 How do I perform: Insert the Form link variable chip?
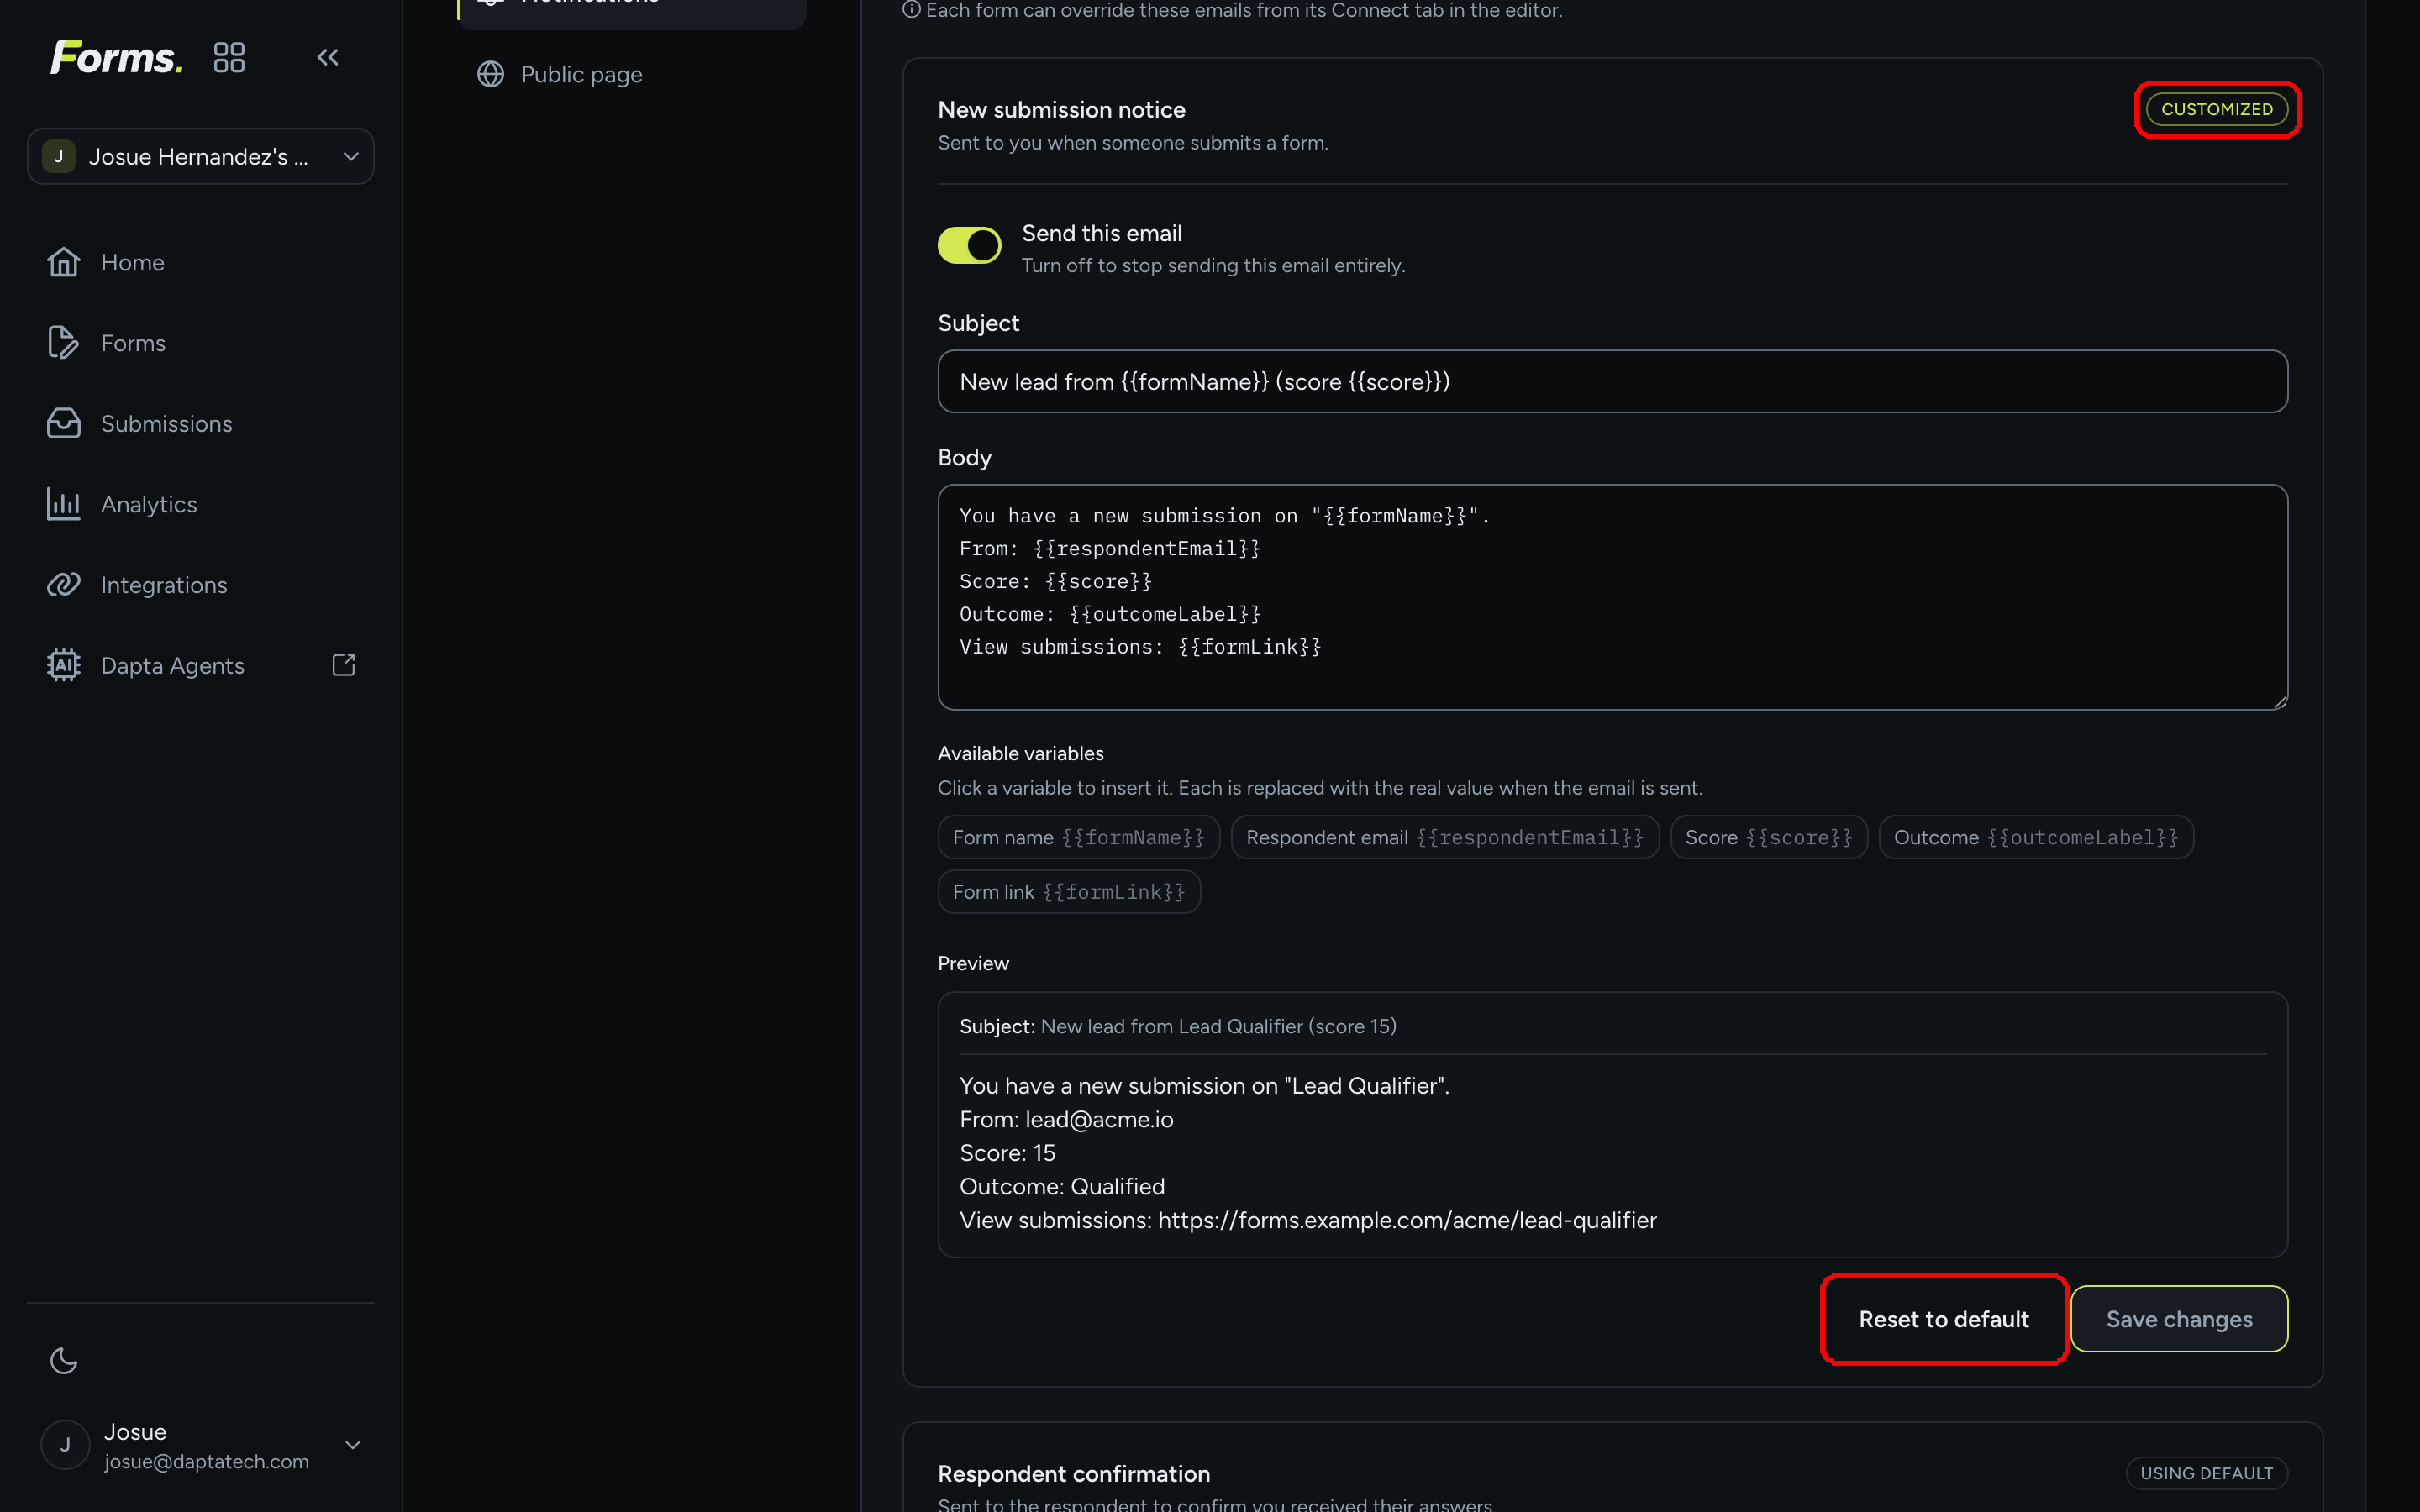[x=1069, y=891]
